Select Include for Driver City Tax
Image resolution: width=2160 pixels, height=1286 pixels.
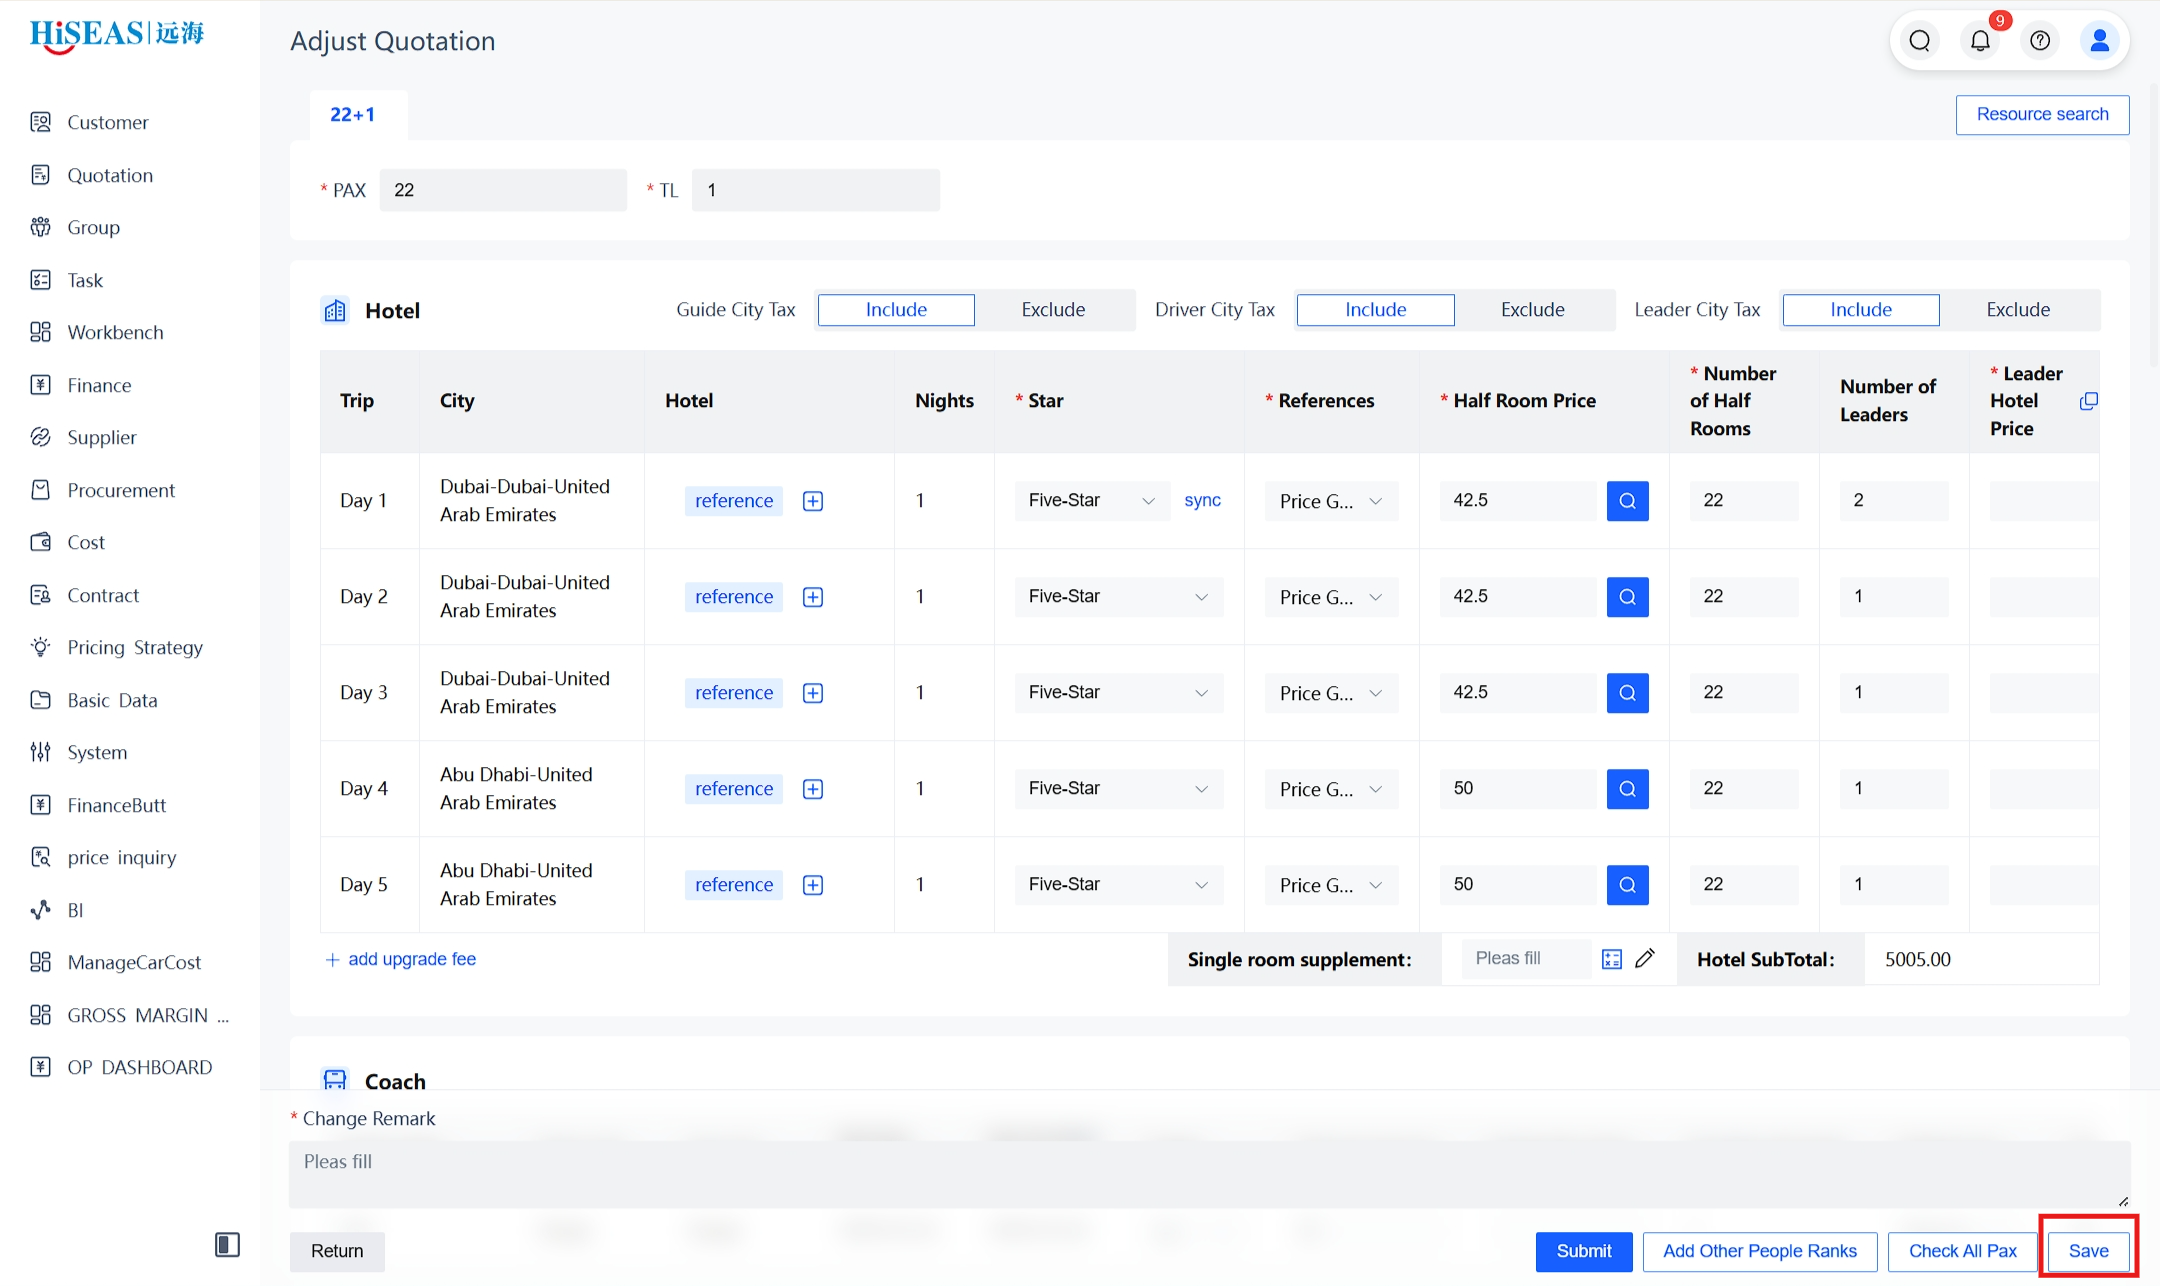(1375, 310)
